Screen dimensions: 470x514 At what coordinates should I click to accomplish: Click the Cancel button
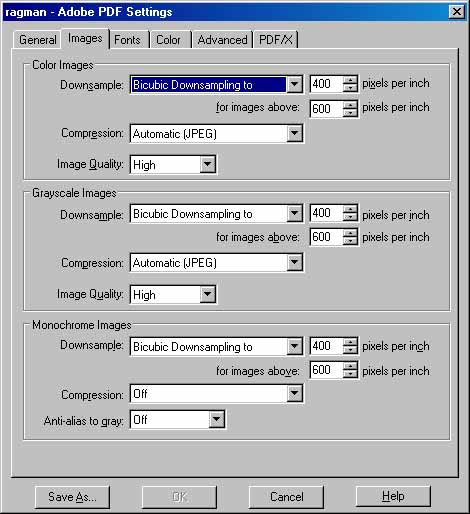pos(286,497)
